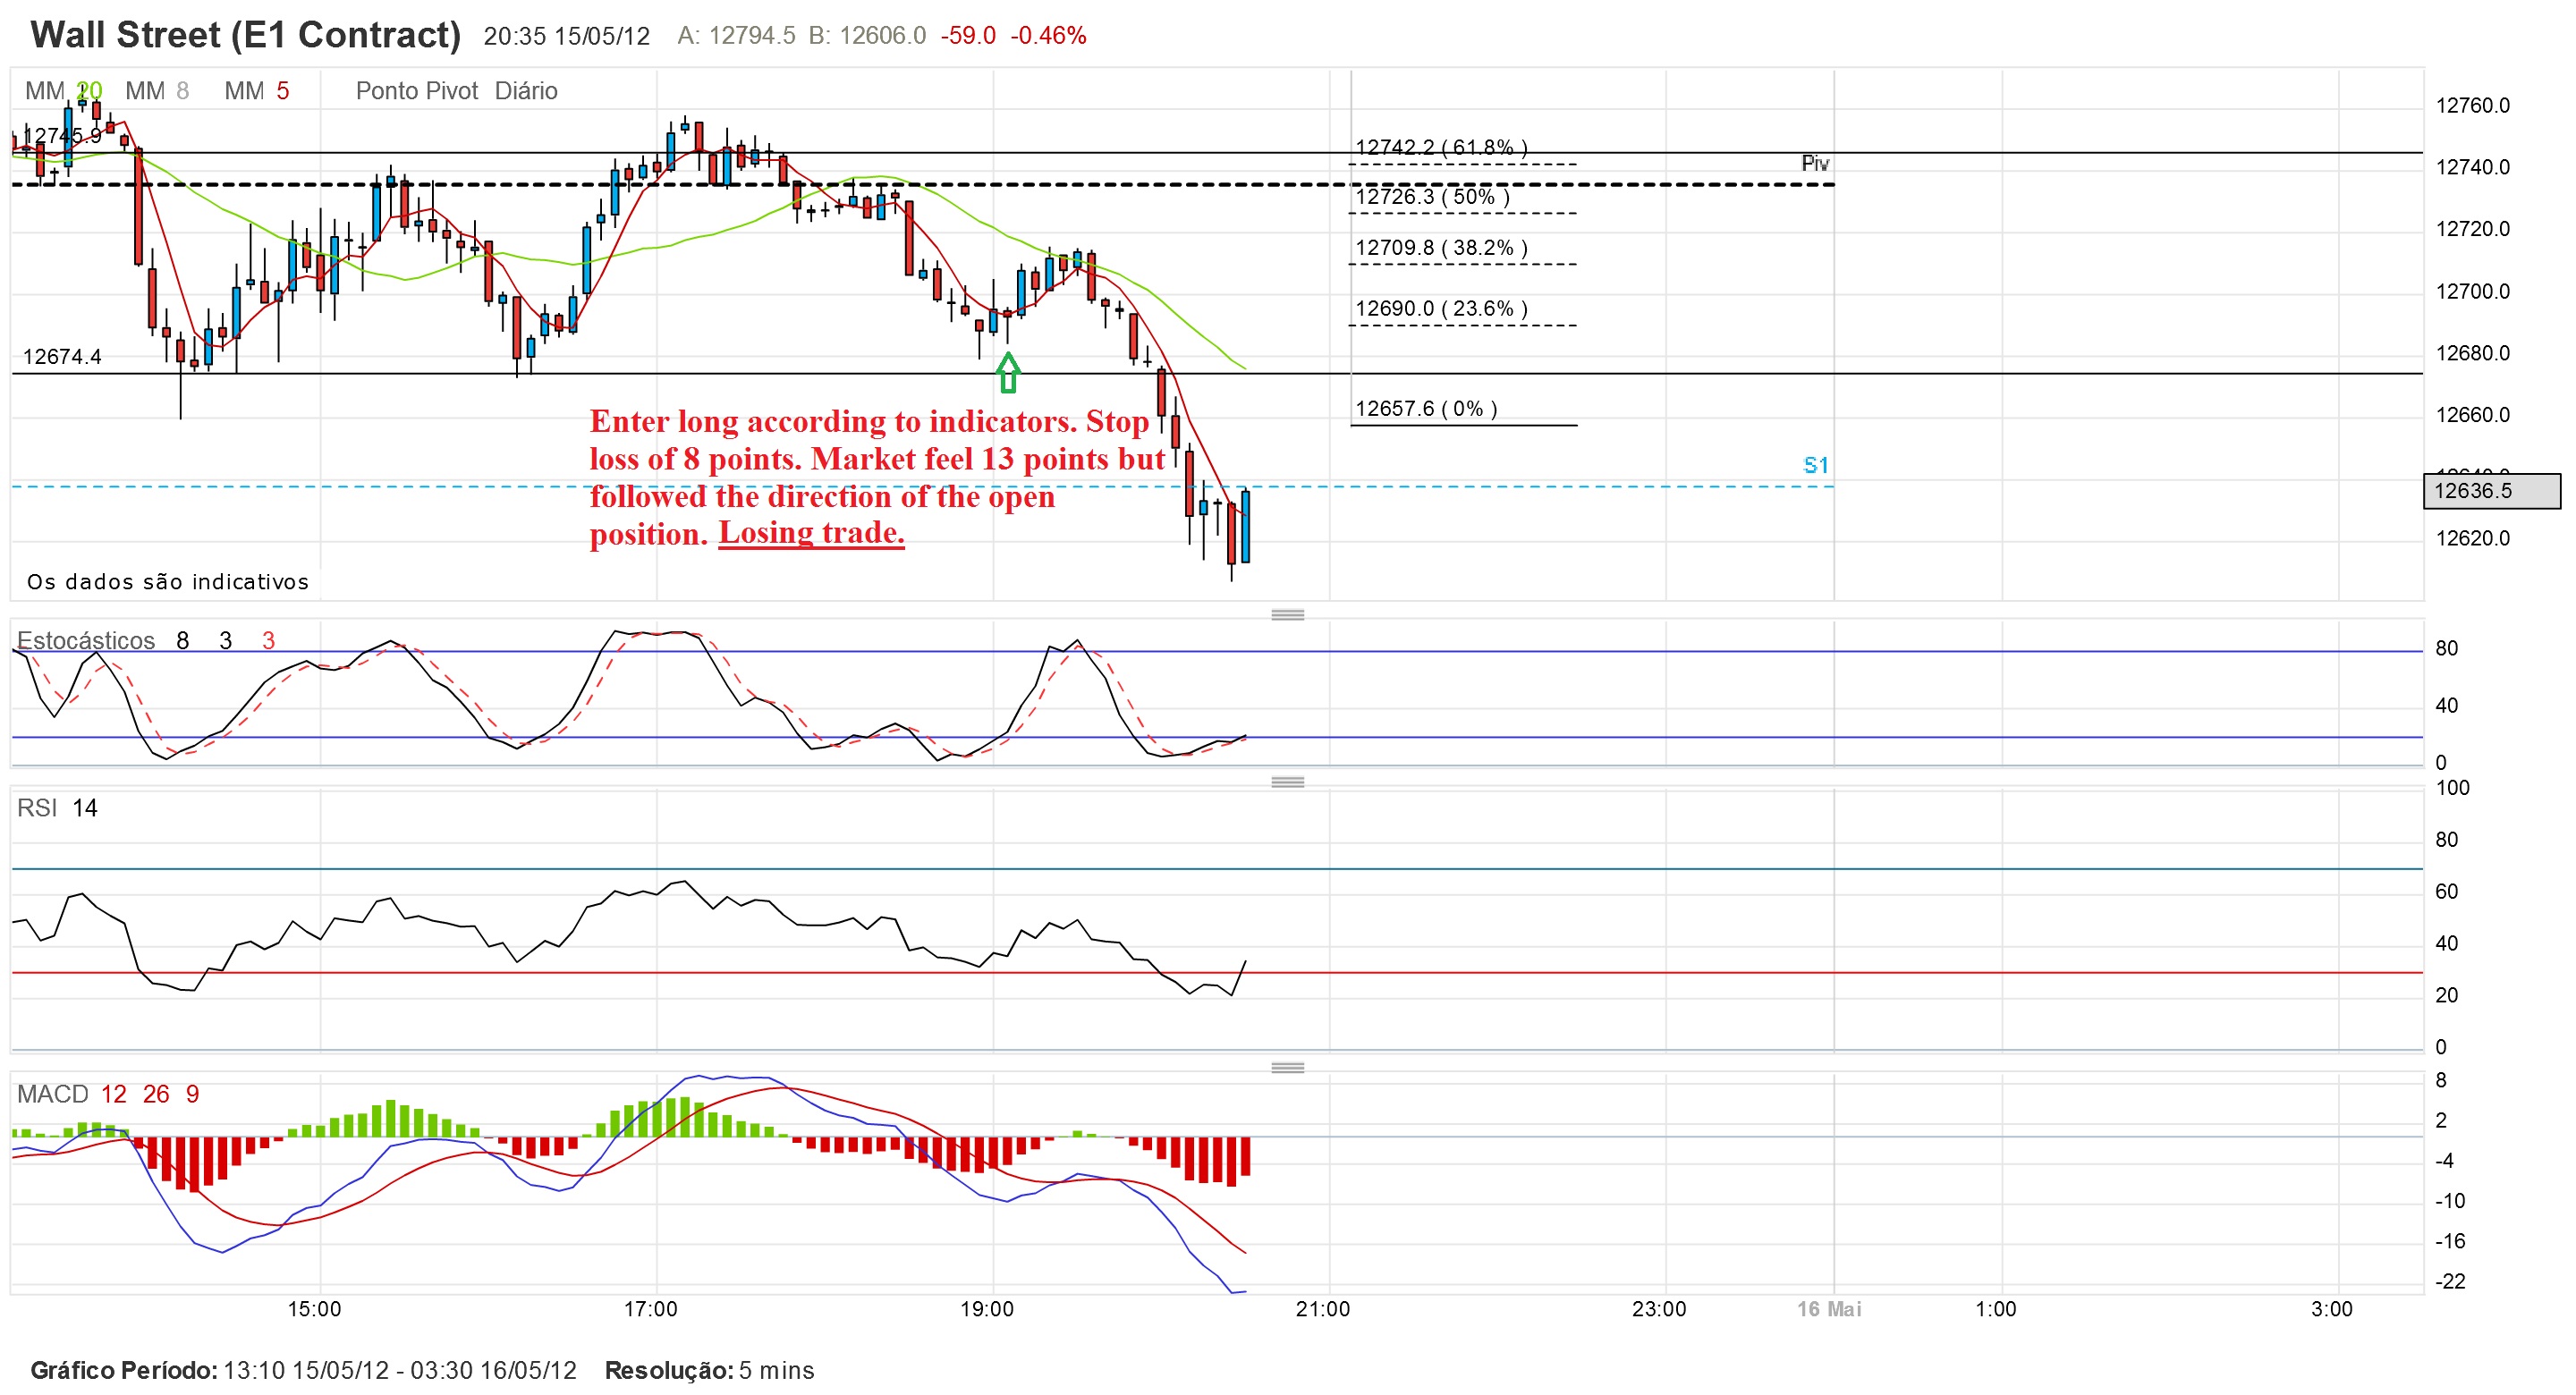Click the 12620.0 price axis label
The height and width of the screenshot is (1395, 2576).
point(2473,539)
